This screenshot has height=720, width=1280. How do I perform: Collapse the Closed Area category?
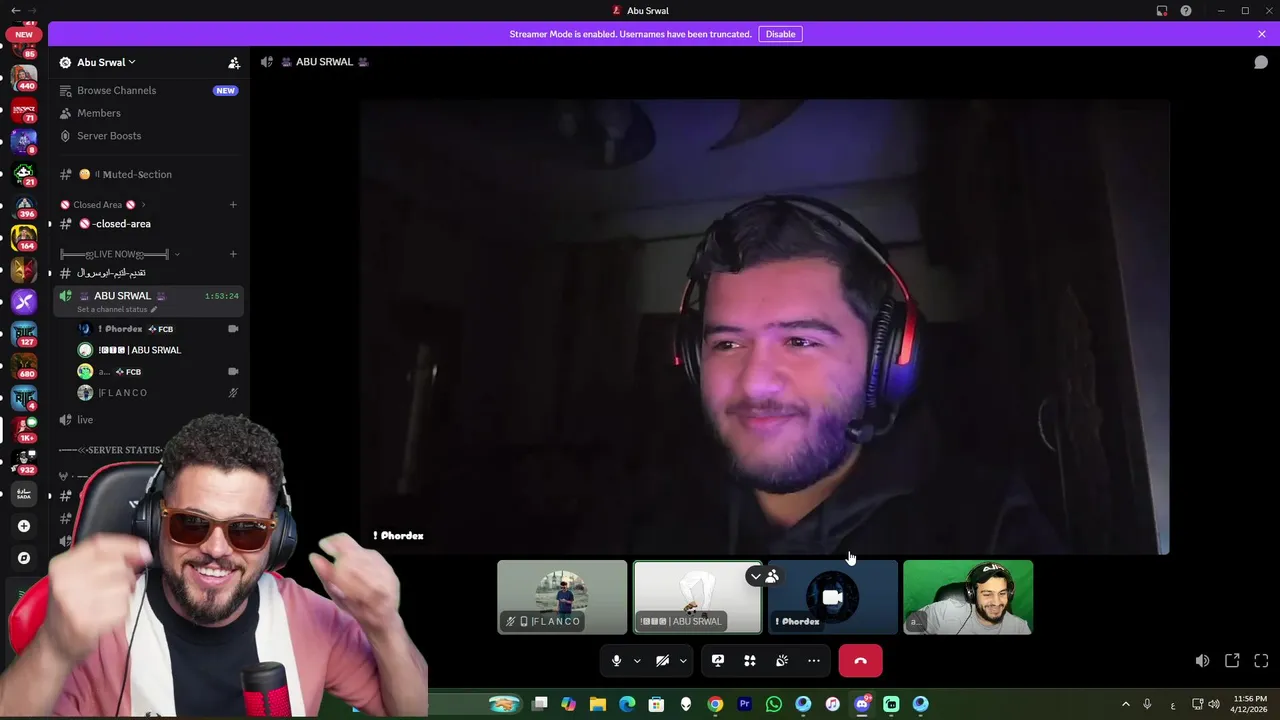pos(104,205)
